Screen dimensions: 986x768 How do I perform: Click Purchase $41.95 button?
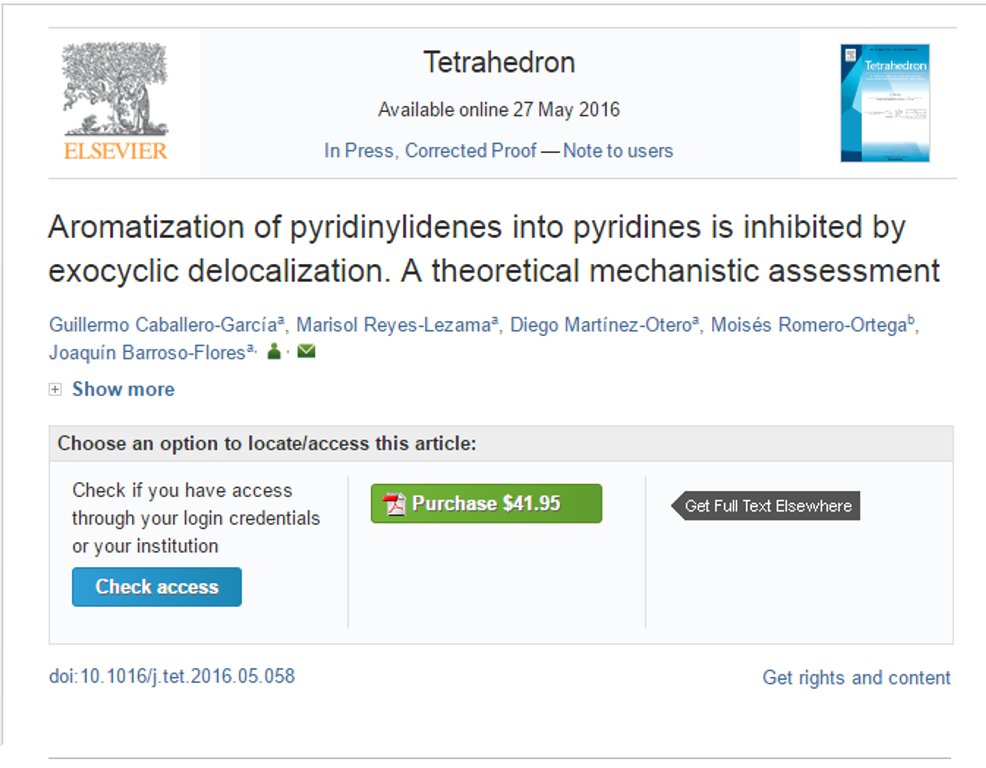click(x=486, y=503)
